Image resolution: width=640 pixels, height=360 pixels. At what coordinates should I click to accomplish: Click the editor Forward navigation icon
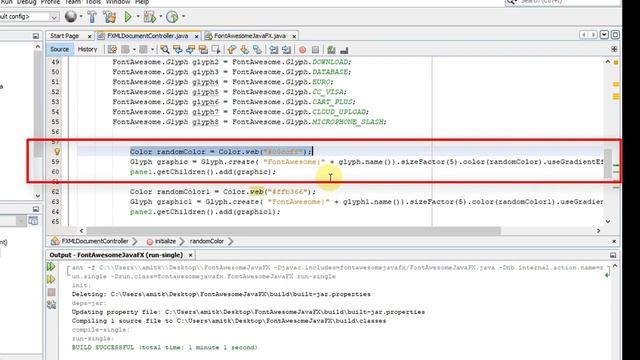coord(143,50)
